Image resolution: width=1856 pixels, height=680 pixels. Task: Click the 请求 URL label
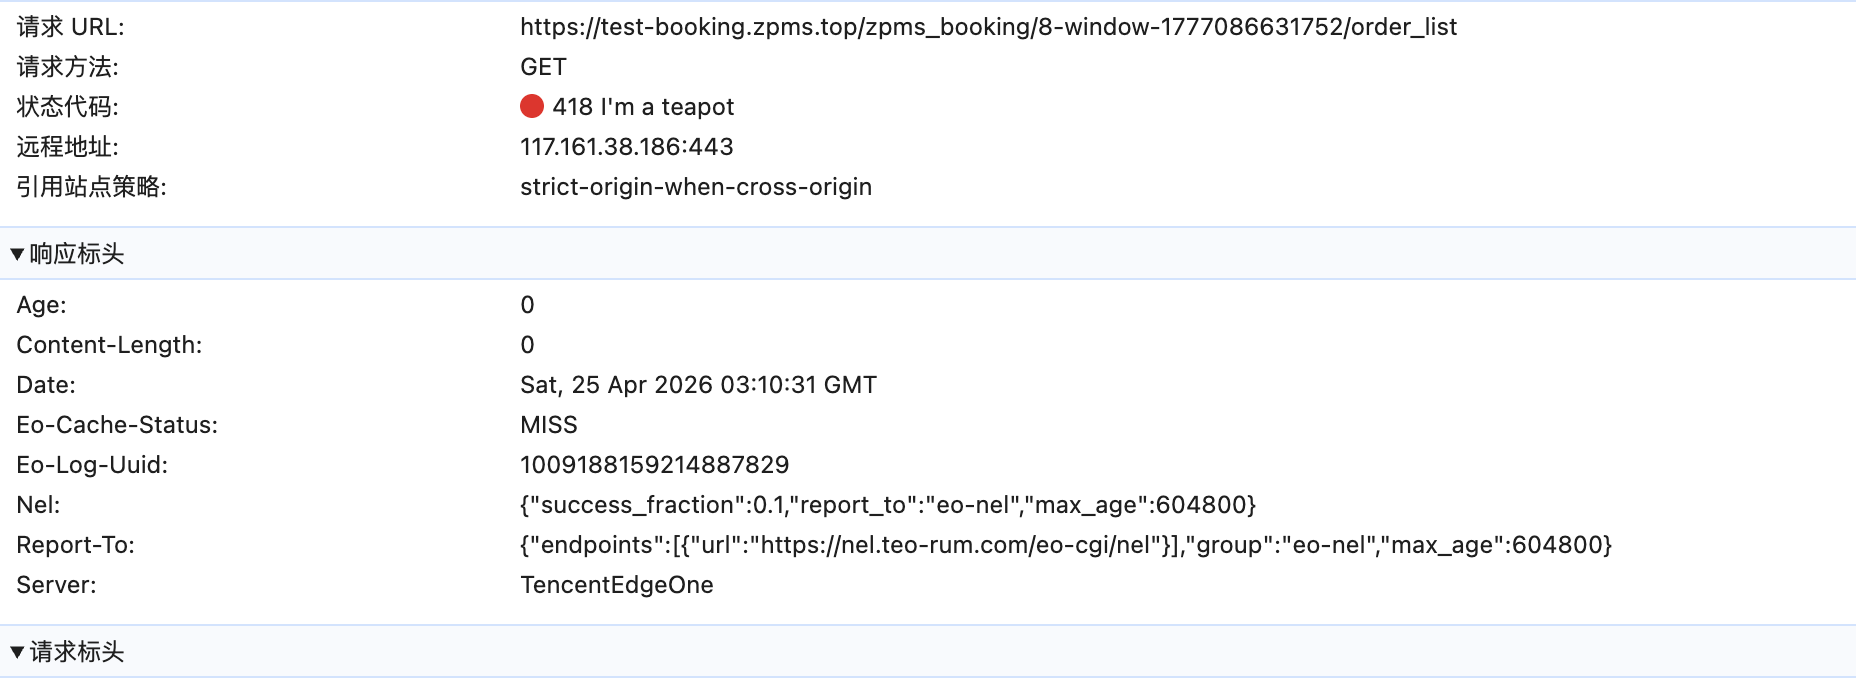[70, 27]
